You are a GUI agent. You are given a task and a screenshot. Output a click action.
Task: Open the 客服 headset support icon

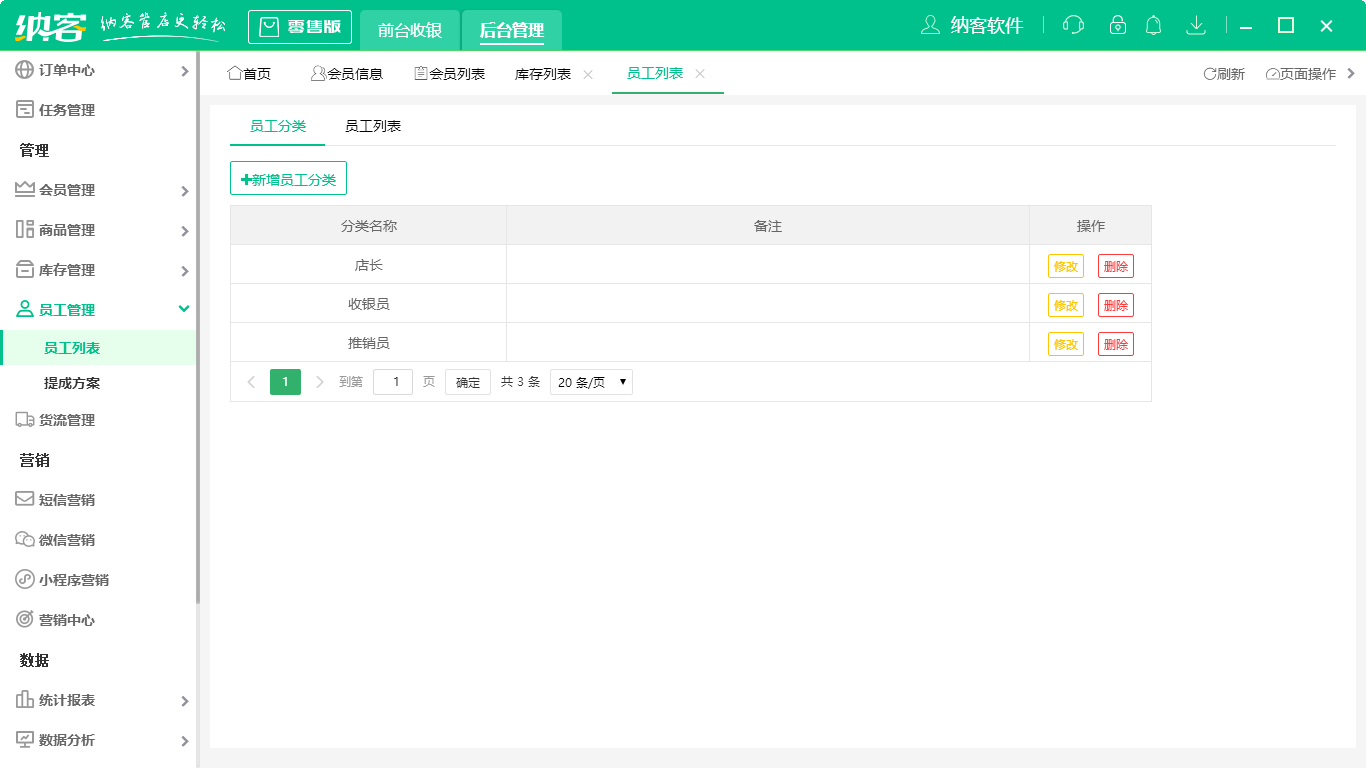pyautogui.click(x=1073, y=25)
